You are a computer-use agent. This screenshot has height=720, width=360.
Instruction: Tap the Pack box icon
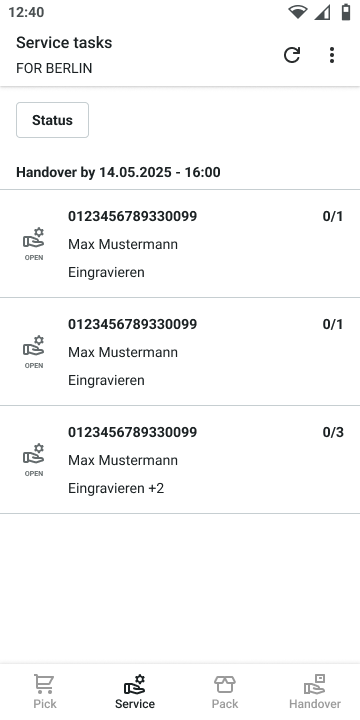225,685
